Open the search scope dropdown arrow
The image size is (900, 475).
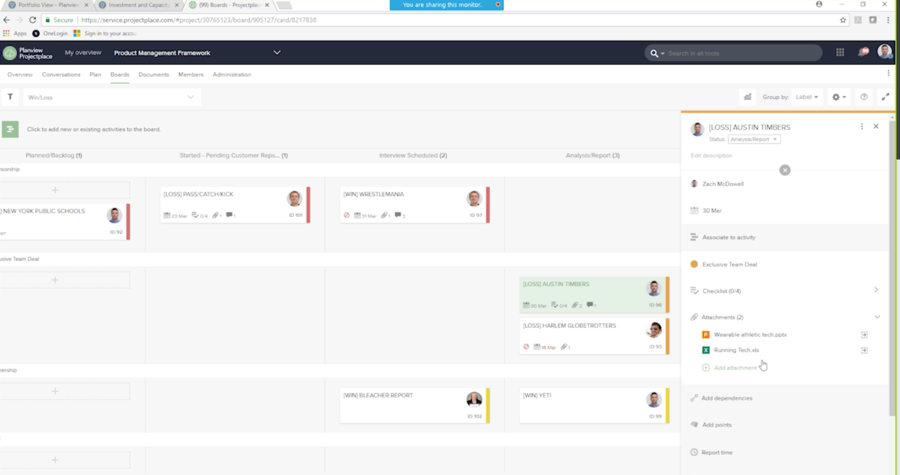click(x=662, y=53)
